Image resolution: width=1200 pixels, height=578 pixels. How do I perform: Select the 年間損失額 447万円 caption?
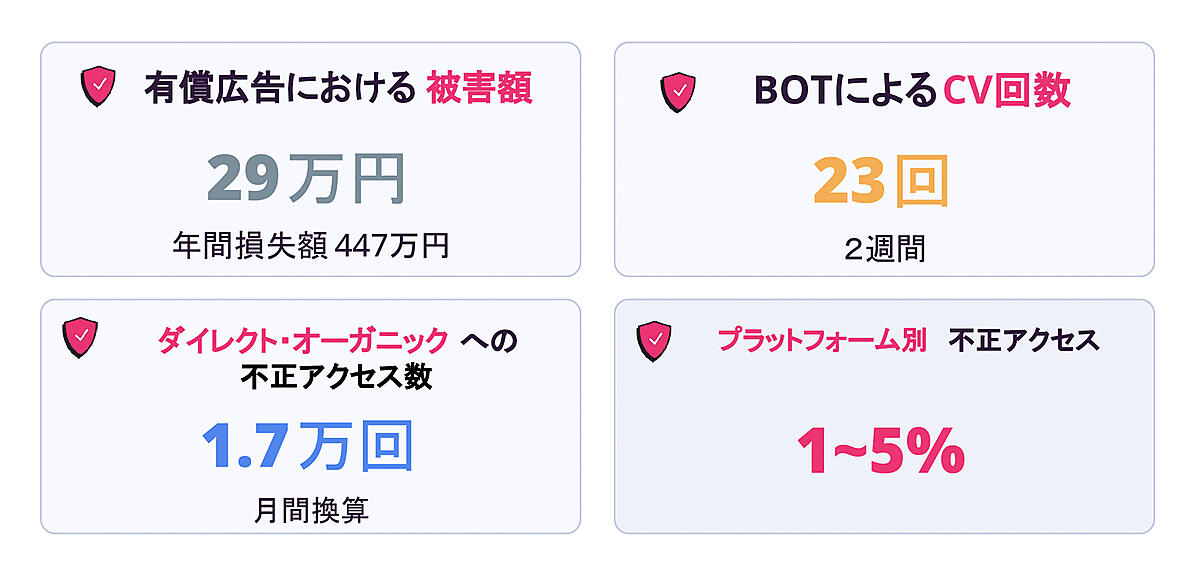[x=310, y=244]
